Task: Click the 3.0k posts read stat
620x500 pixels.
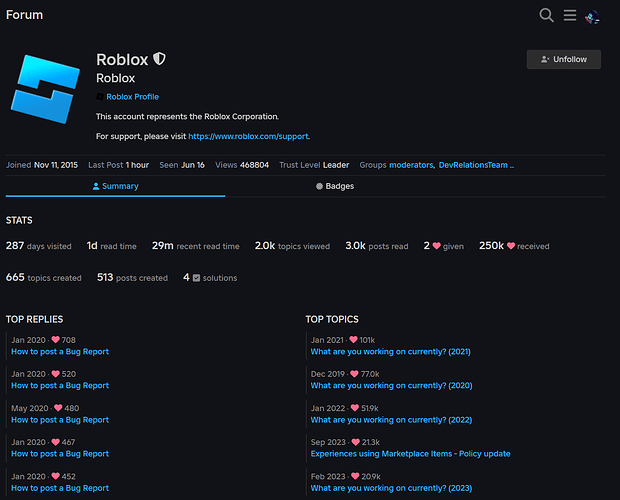Action: tap(377, 246)
